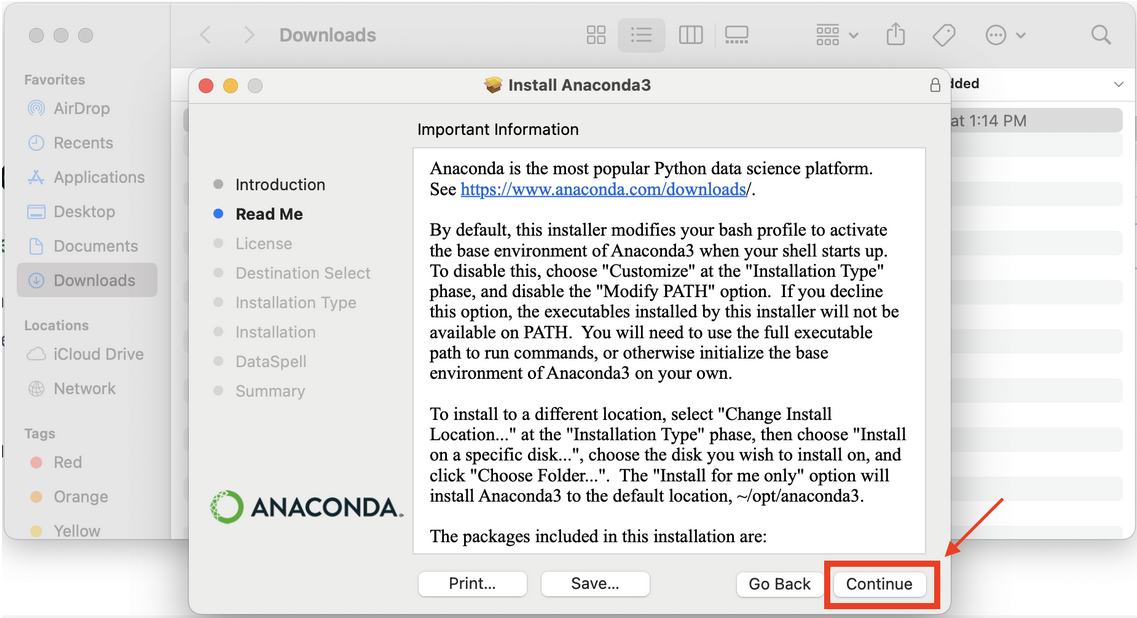
Task: Click the Save... button
Action: click(595, 583)
